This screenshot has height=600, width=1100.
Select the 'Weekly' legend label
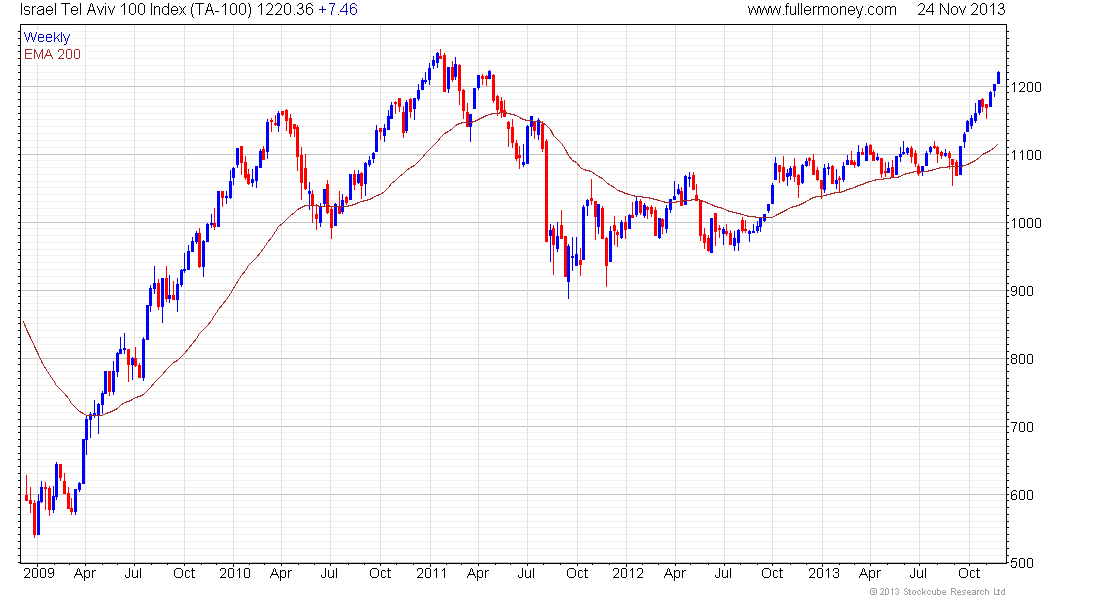click(x=47, y=37)
